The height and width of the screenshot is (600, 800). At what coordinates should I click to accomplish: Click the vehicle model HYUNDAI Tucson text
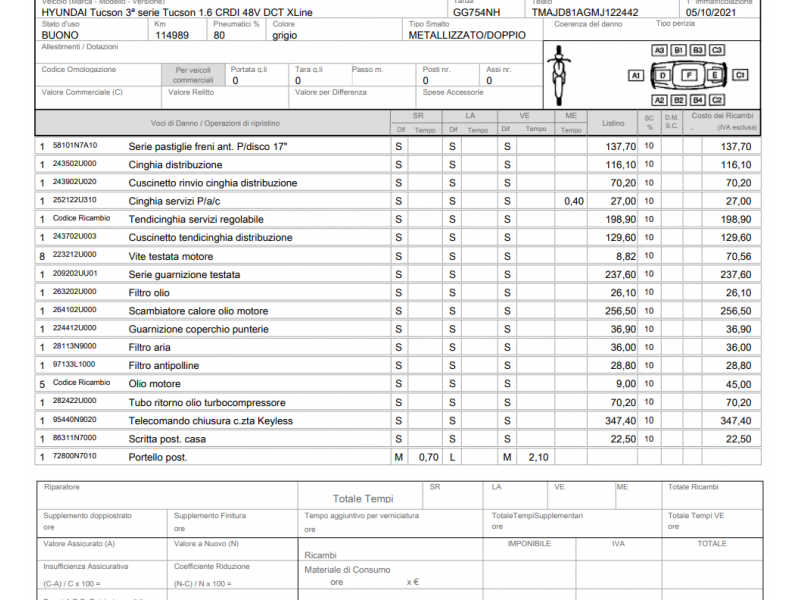click(x=177, y=12)
